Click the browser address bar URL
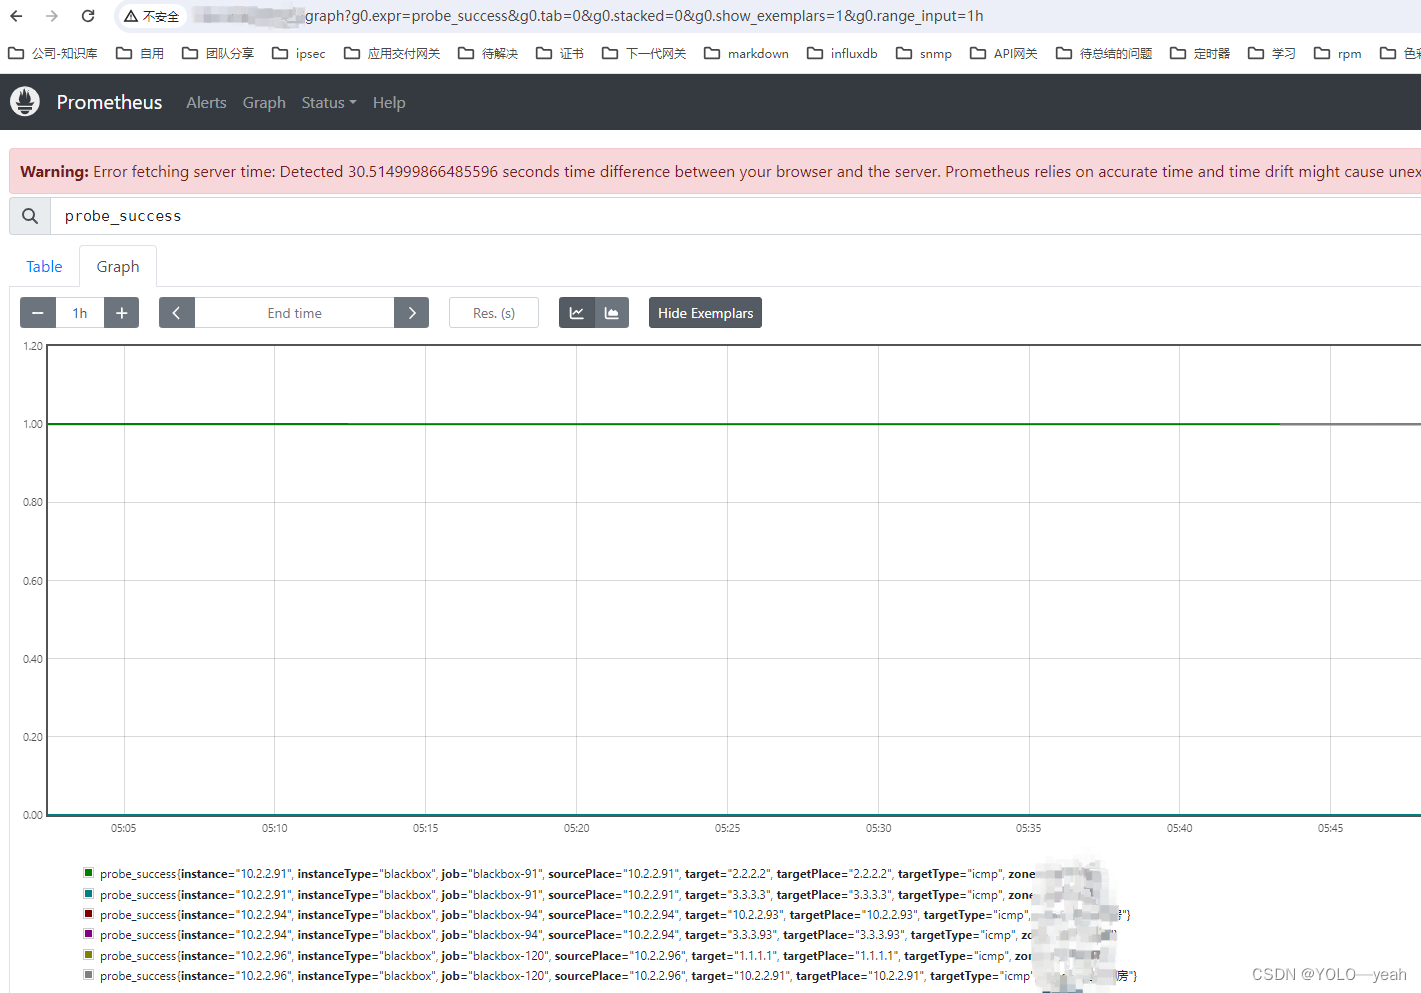 click(x=644, y=16)
